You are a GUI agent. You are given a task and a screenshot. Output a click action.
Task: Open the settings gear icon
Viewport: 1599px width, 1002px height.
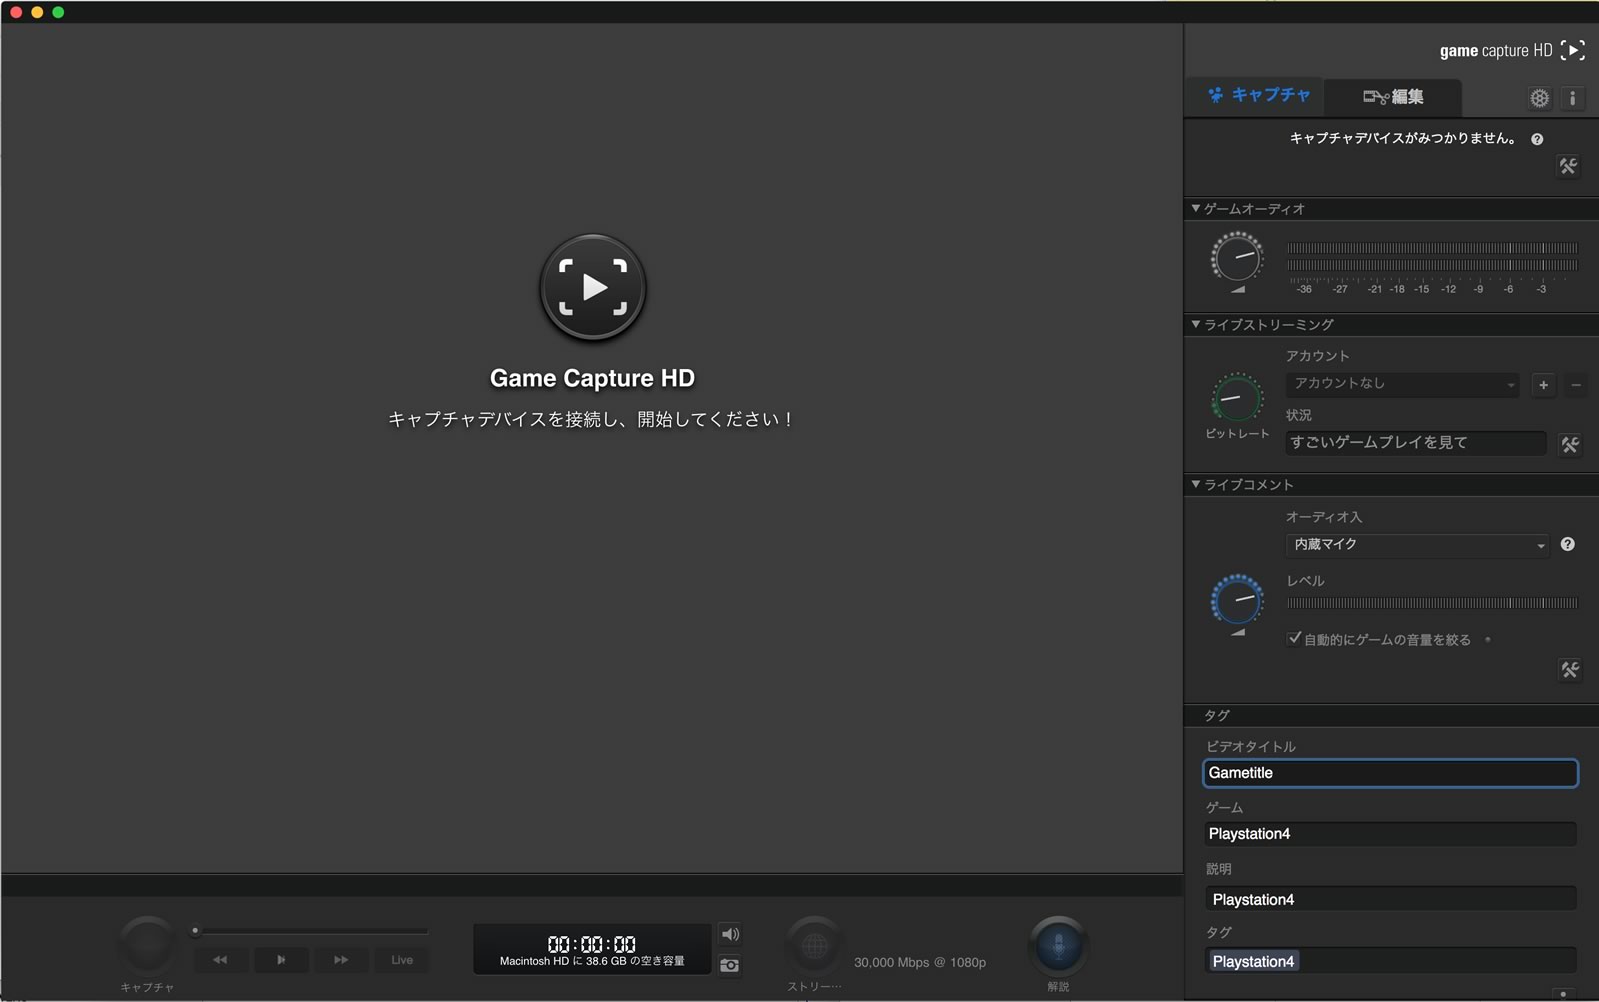point(1539,98)
